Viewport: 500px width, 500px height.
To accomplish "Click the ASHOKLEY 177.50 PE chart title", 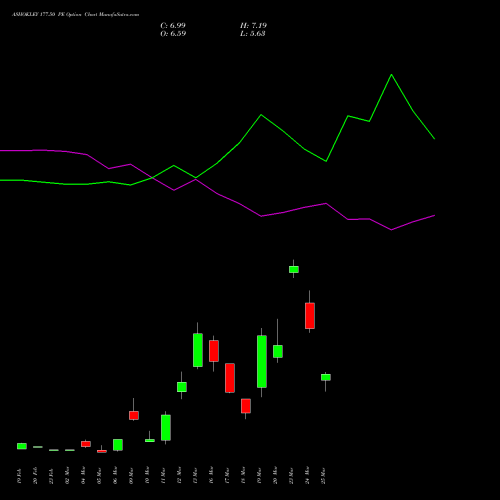I will (75, 15).
